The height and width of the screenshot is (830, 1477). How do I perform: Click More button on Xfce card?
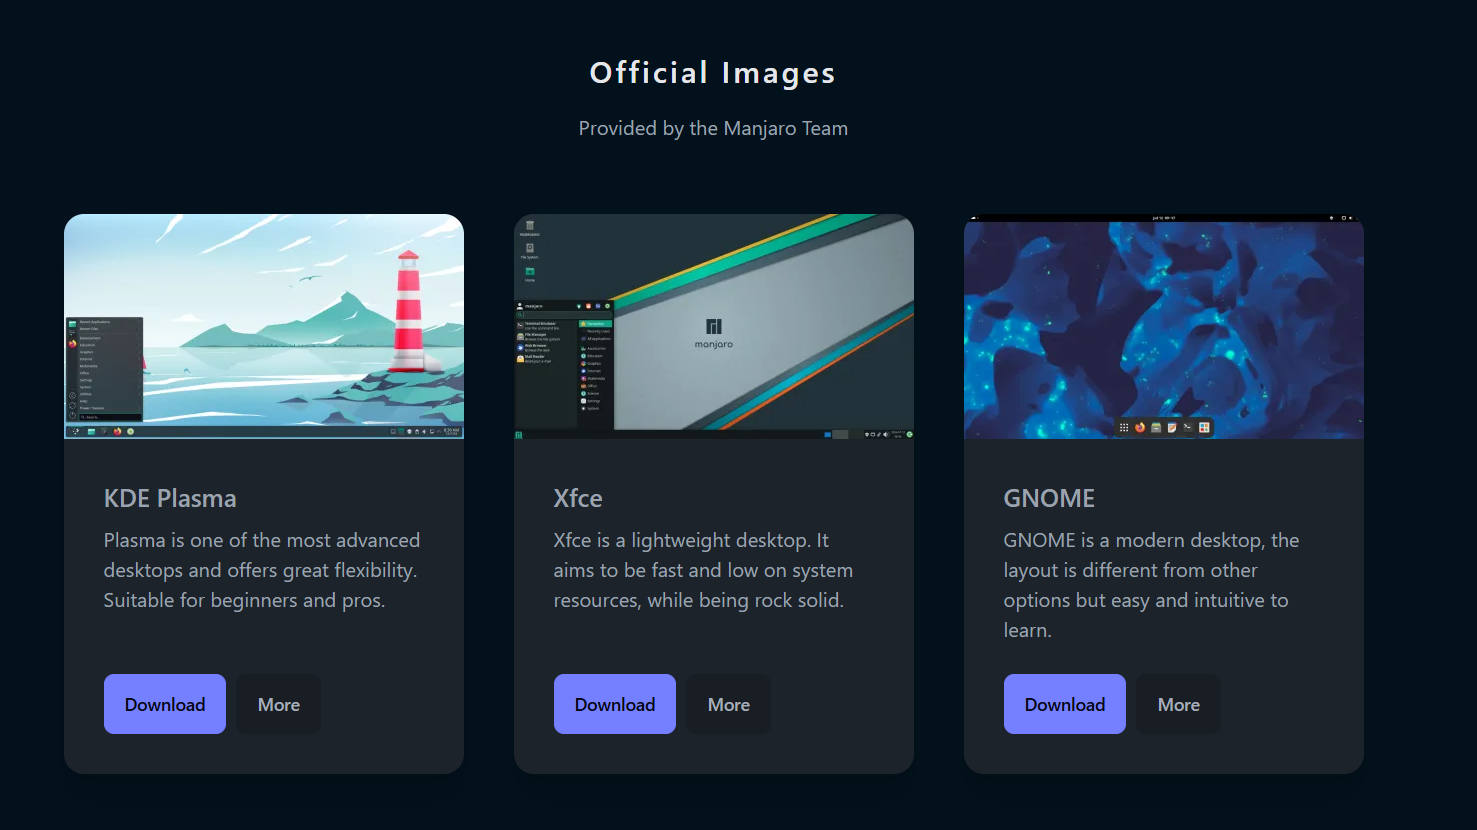point(729,704)
